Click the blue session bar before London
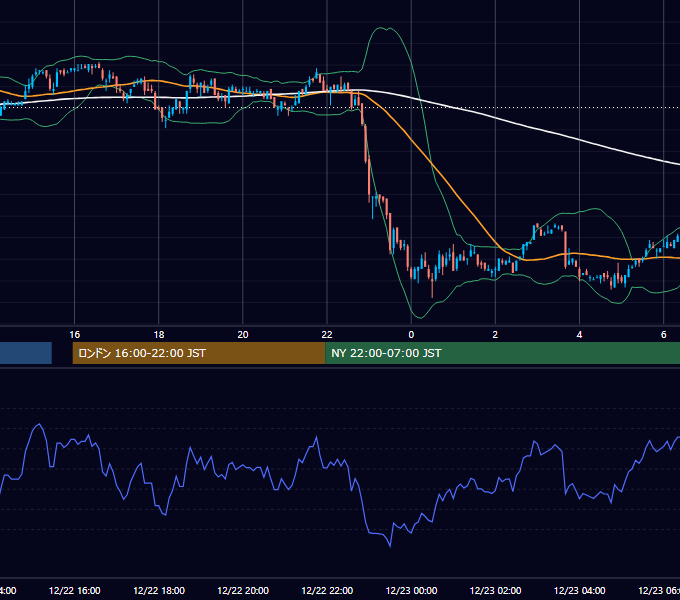 (x=26, y=353)
